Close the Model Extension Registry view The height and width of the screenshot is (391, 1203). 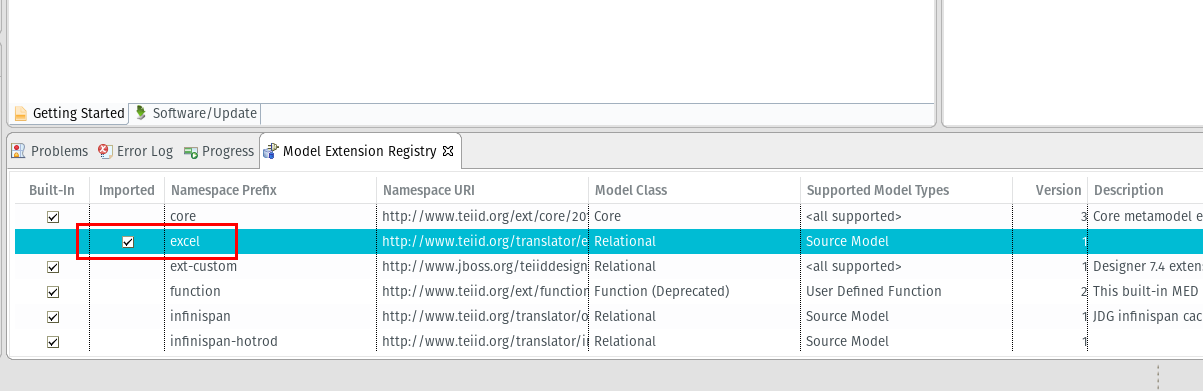tap(448, 151)
